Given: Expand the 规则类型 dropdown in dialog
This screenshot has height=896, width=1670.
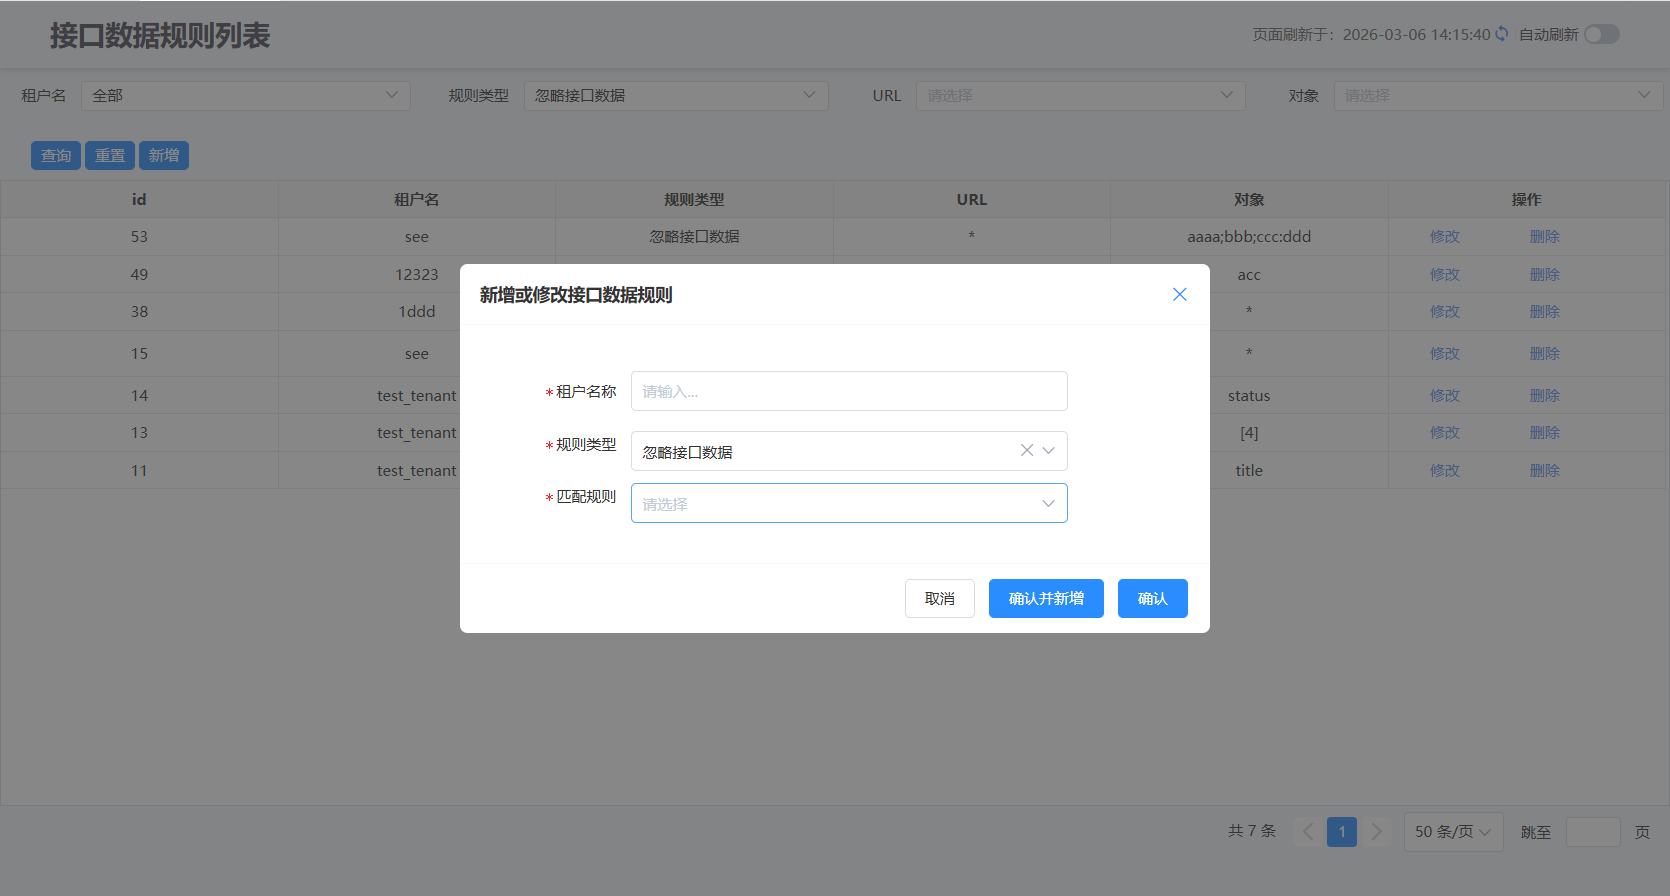Looking at the screenshot, I should click(x=1048, y=451).
